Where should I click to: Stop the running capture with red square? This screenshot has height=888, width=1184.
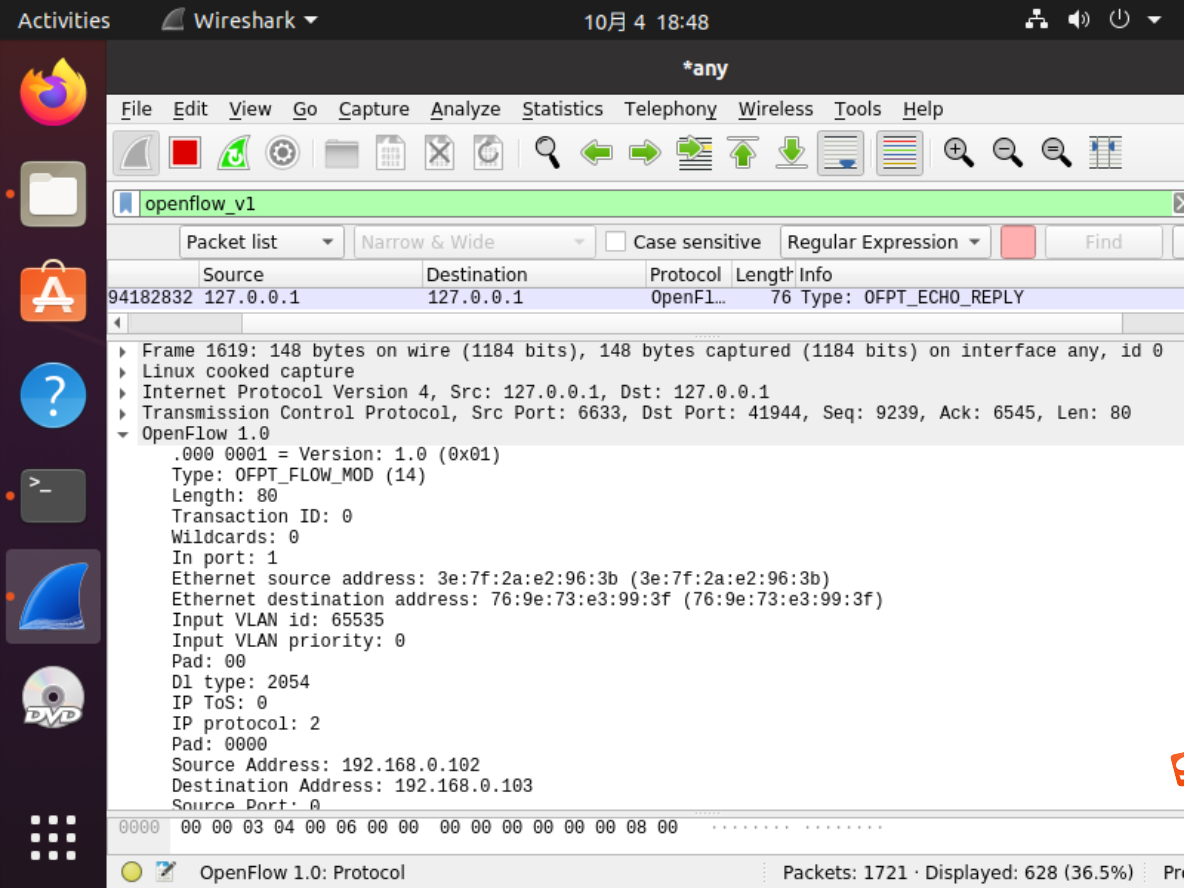tap(185, 153)
